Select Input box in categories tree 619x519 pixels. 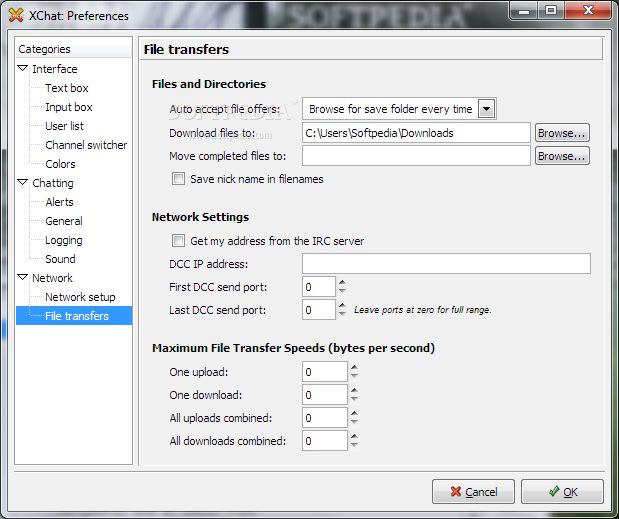tap(69, 107)
